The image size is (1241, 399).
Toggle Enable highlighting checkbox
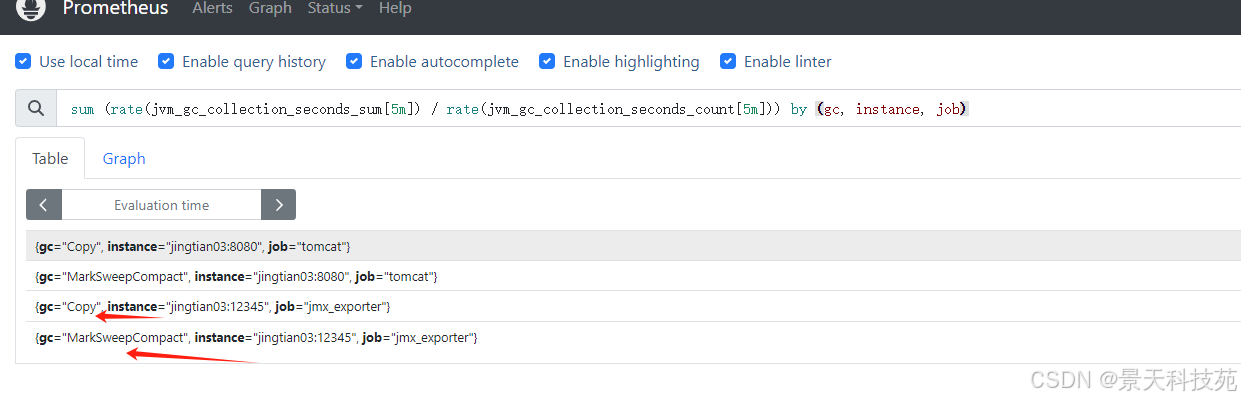tap(547, 61)
